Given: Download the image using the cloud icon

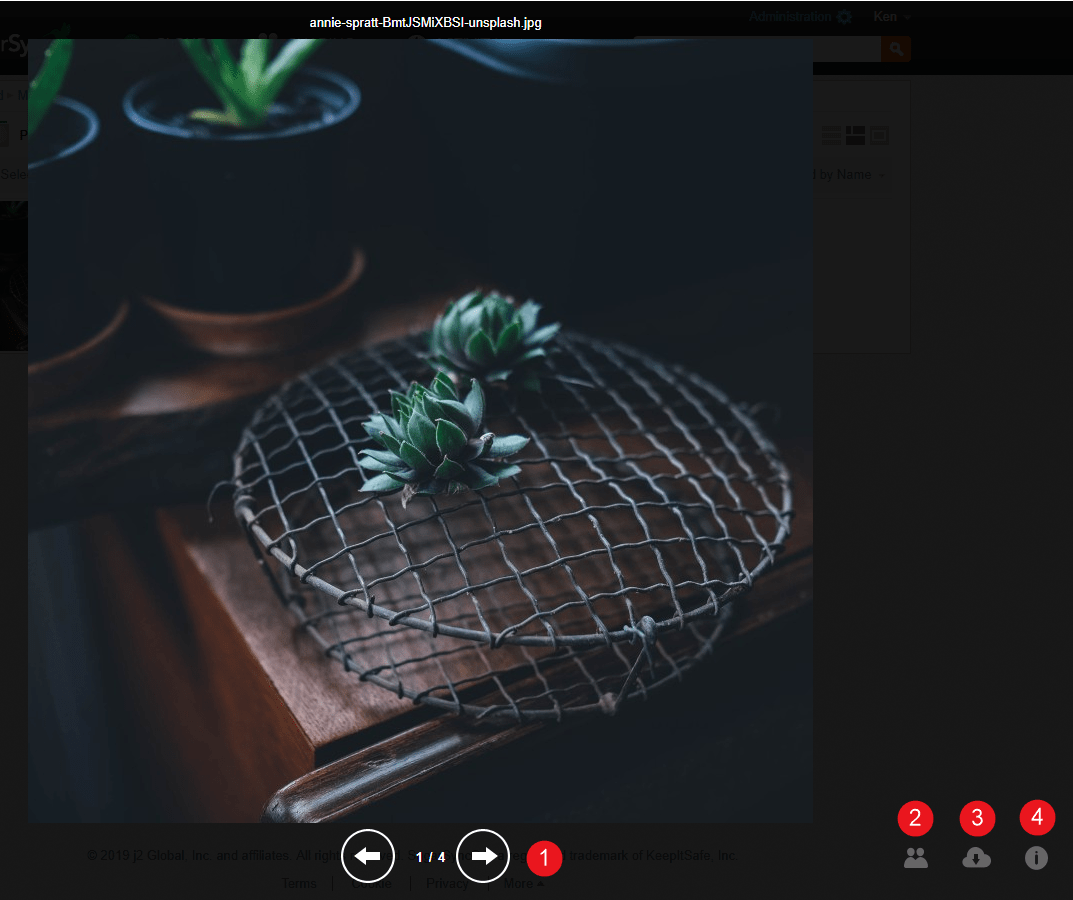Looking at the screenshot, I should (977, 858).
